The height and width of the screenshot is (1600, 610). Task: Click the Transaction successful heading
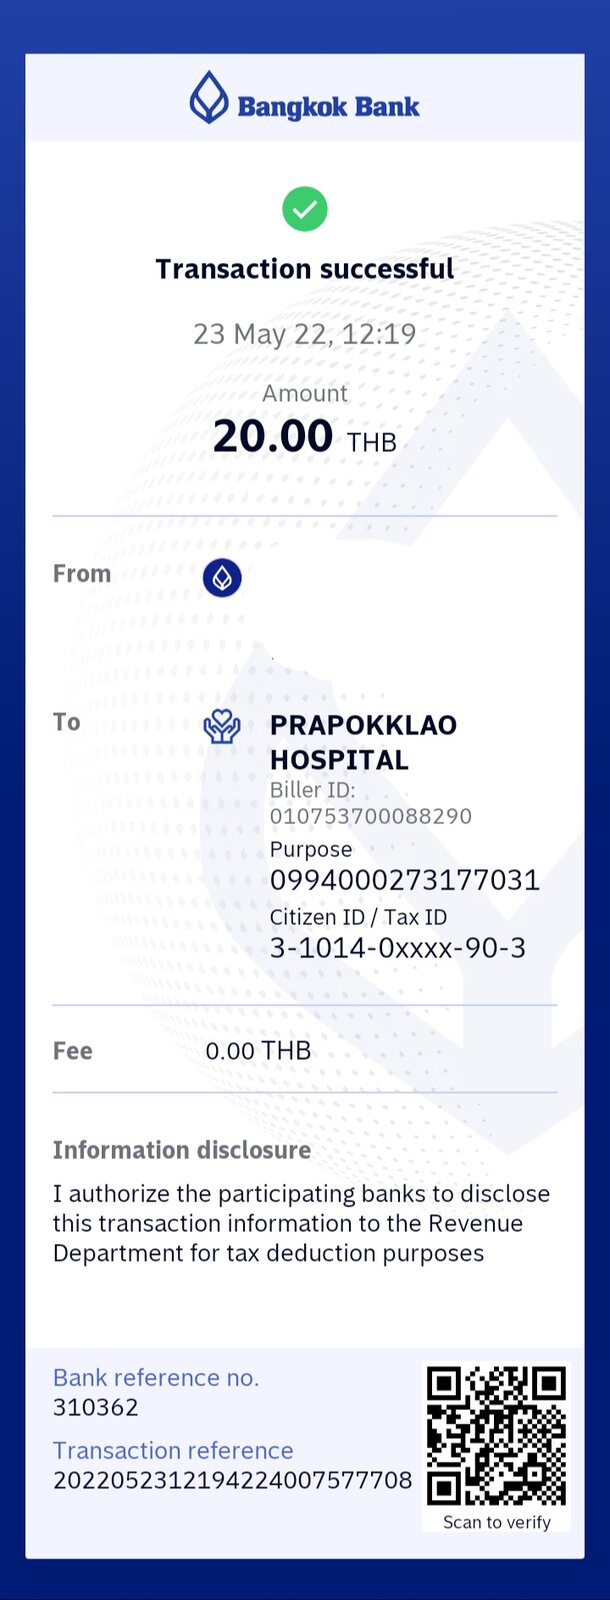[305, 269]
